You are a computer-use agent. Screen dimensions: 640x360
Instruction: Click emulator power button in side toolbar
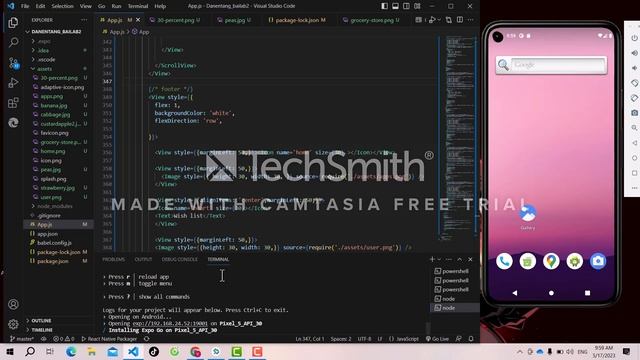(634, 38)
